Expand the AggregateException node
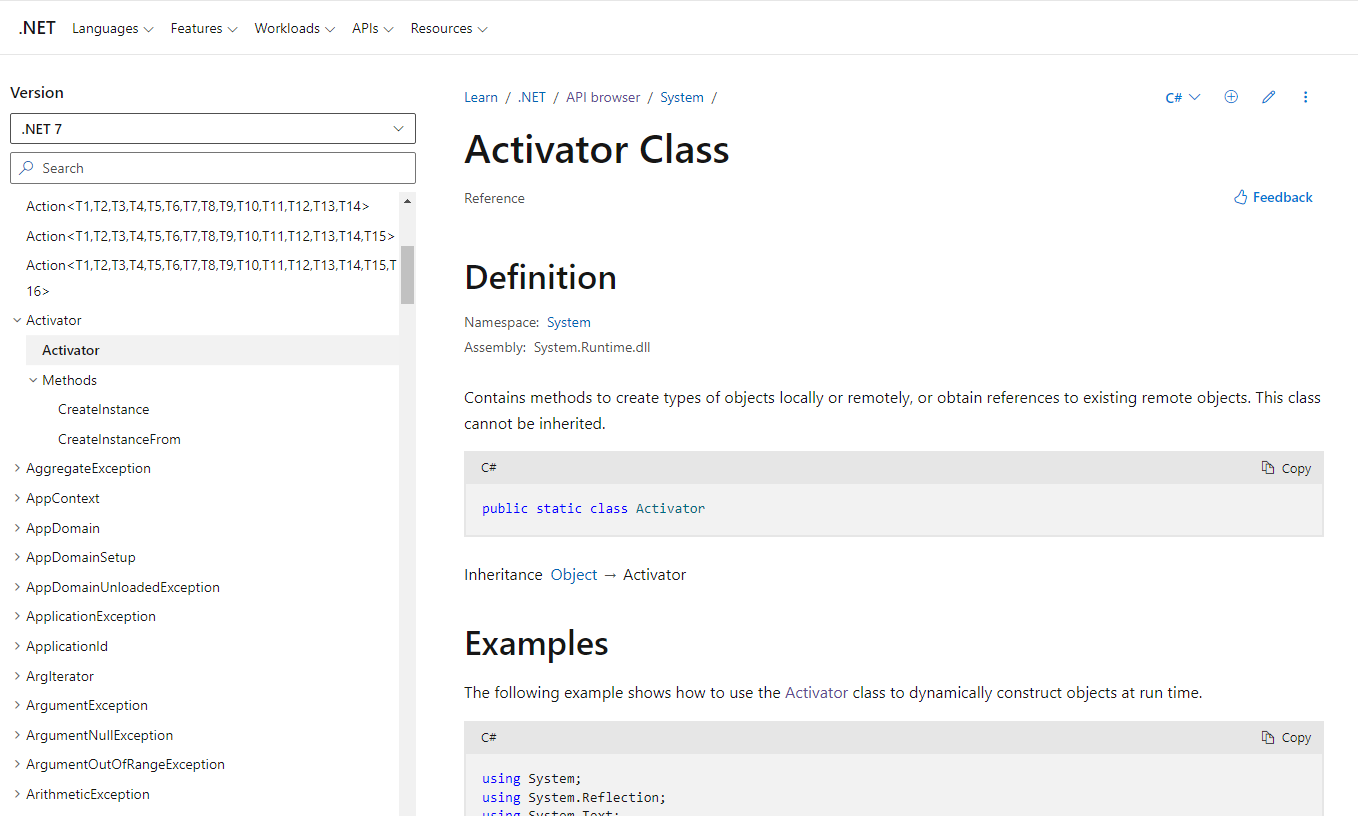Viewport: 1358px width, 816px height. (x=17, y=468)
